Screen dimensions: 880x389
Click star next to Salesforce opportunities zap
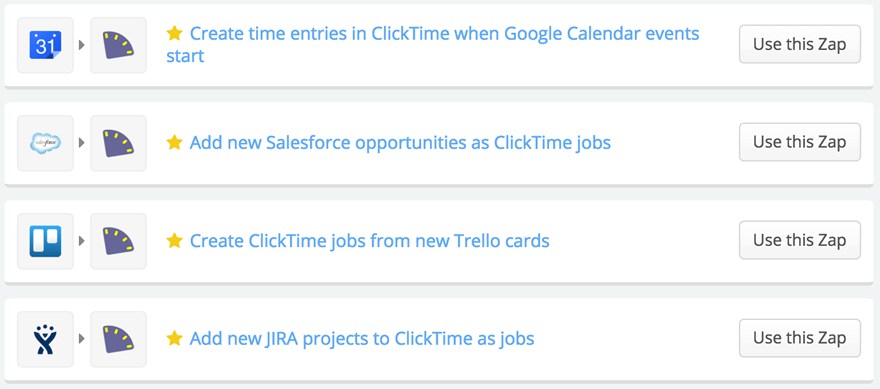(x=175, y=143)
